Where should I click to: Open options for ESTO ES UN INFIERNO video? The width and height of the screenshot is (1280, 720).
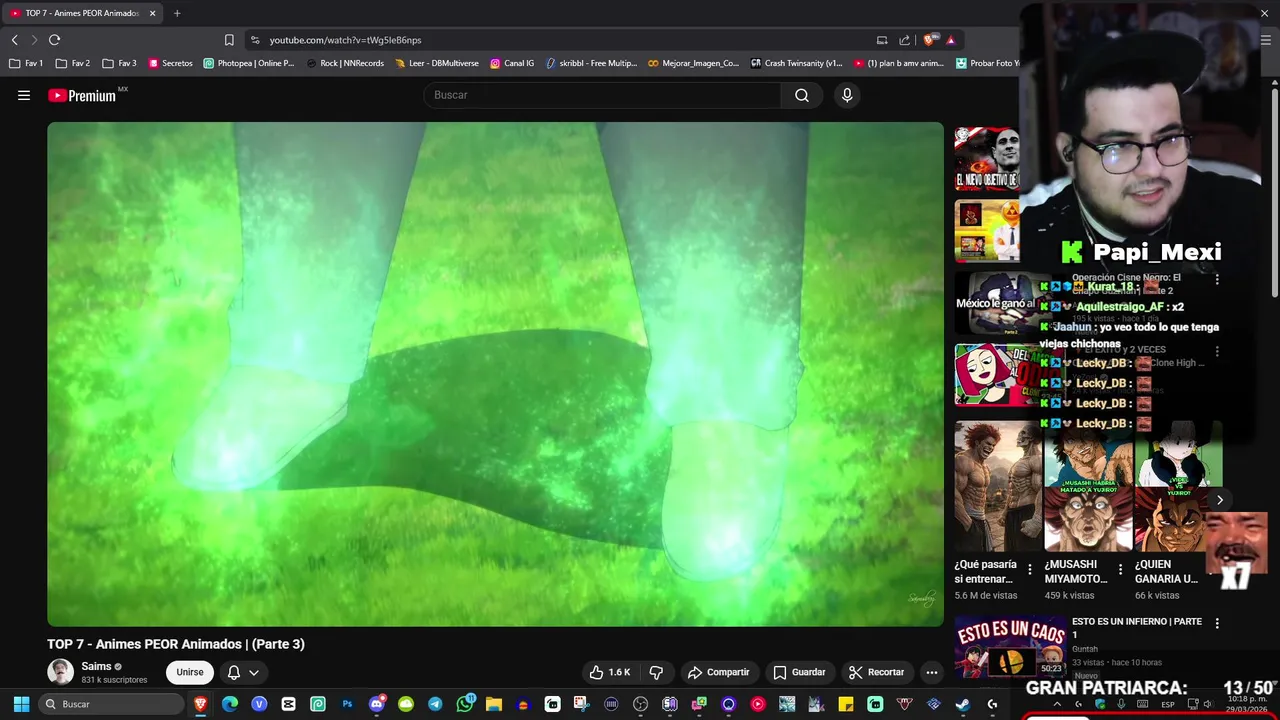(x=1217, y=623)
